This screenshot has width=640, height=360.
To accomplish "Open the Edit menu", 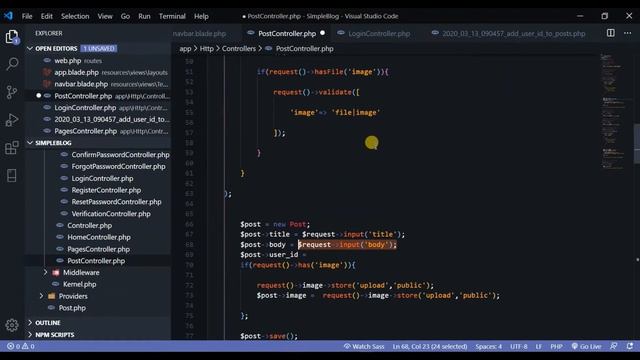I will point(47,16).
